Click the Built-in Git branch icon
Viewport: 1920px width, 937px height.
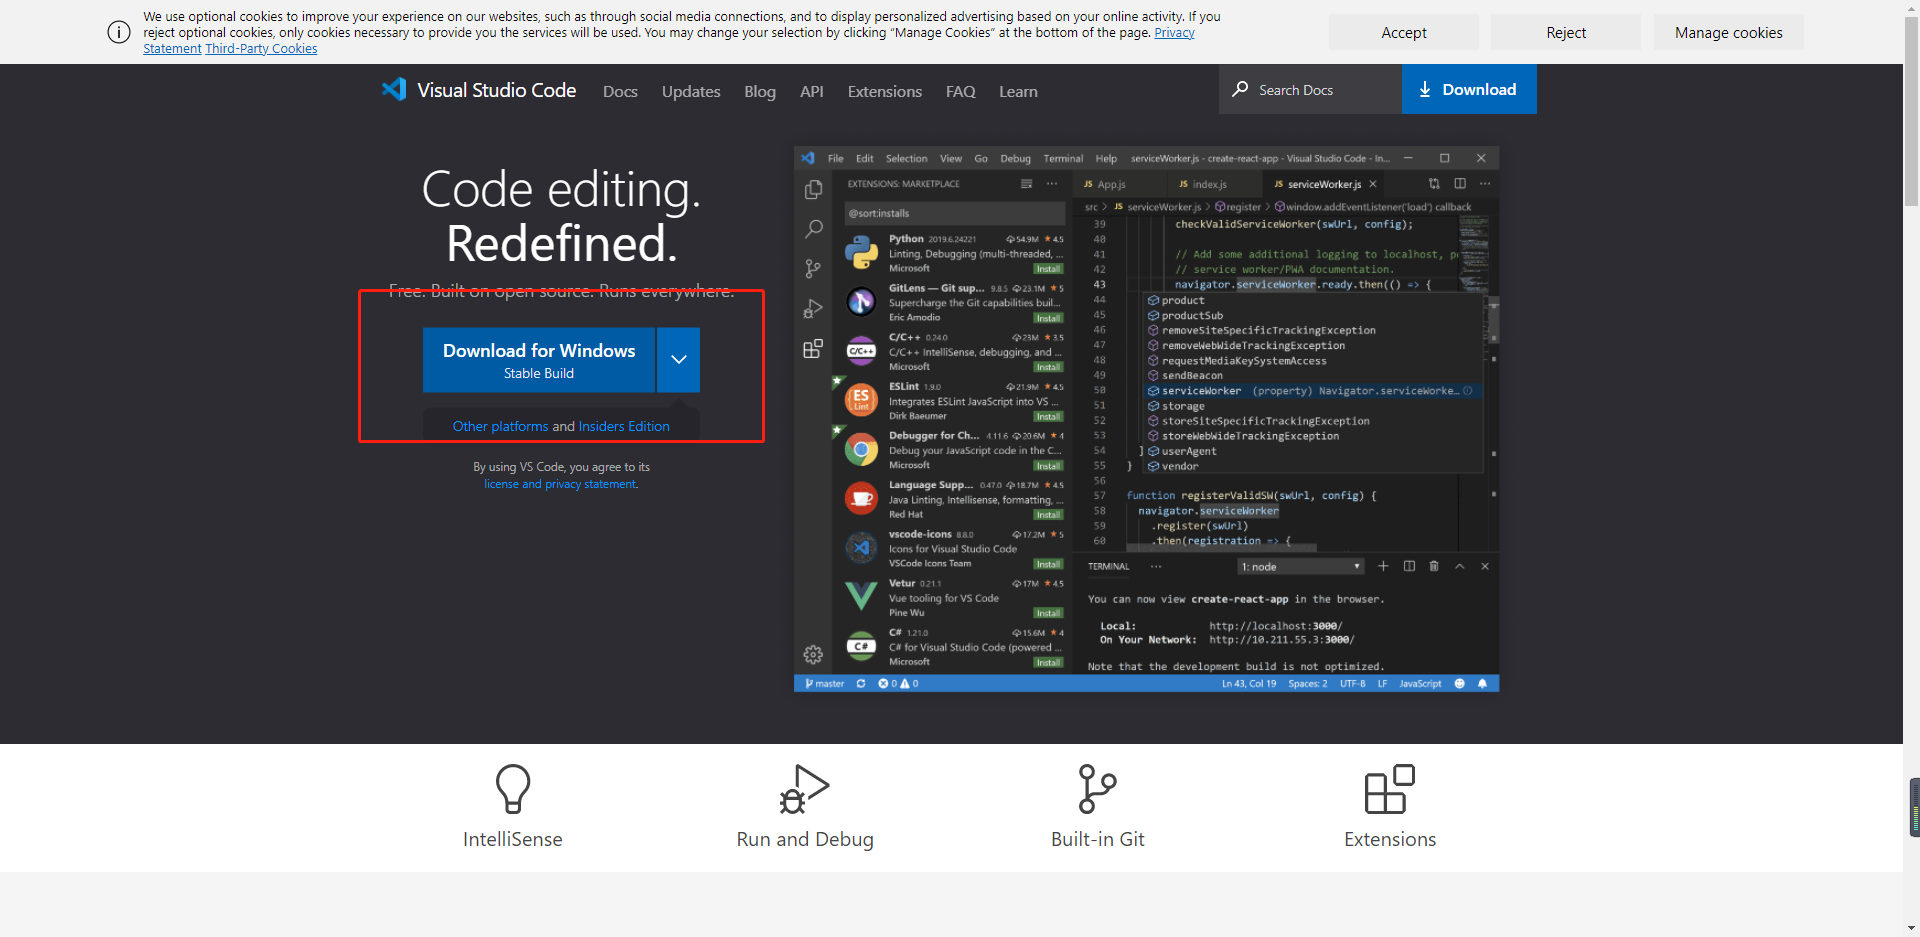[x=1097, y=789]
